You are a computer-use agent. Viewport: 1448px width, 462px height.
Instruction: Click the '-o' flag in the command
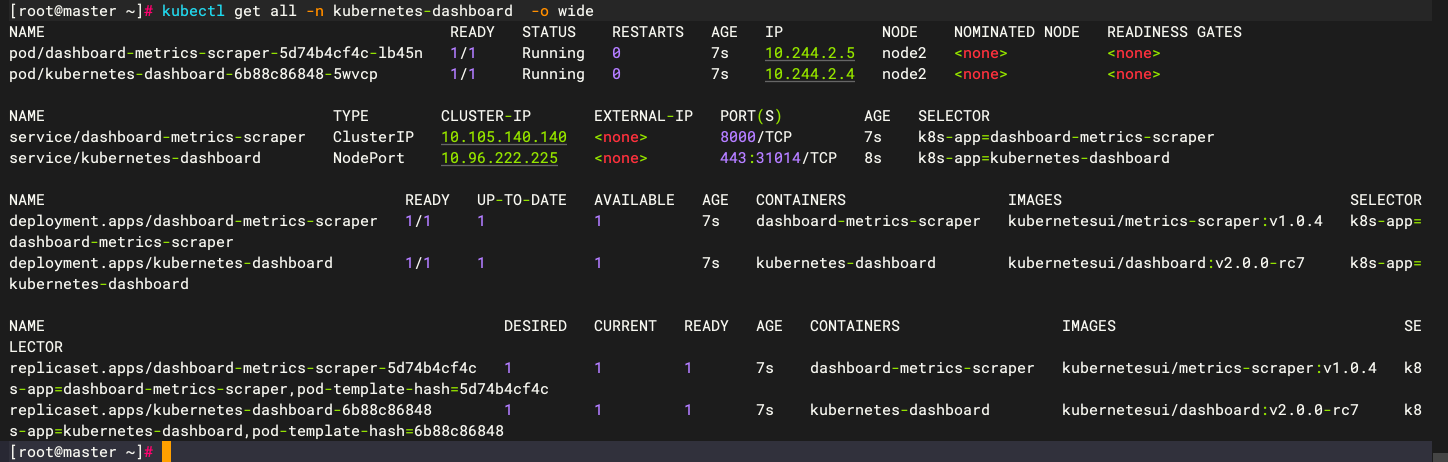pyautogui.click(x=540, y=11)
